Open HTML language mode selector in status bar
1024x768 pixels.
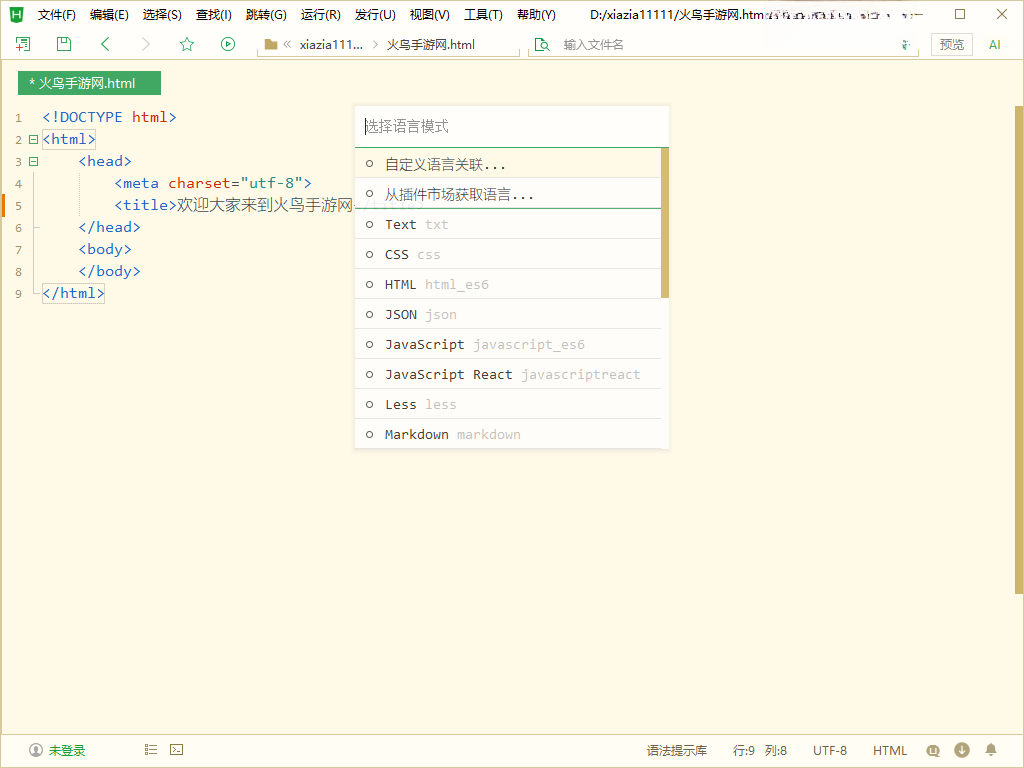889,750
